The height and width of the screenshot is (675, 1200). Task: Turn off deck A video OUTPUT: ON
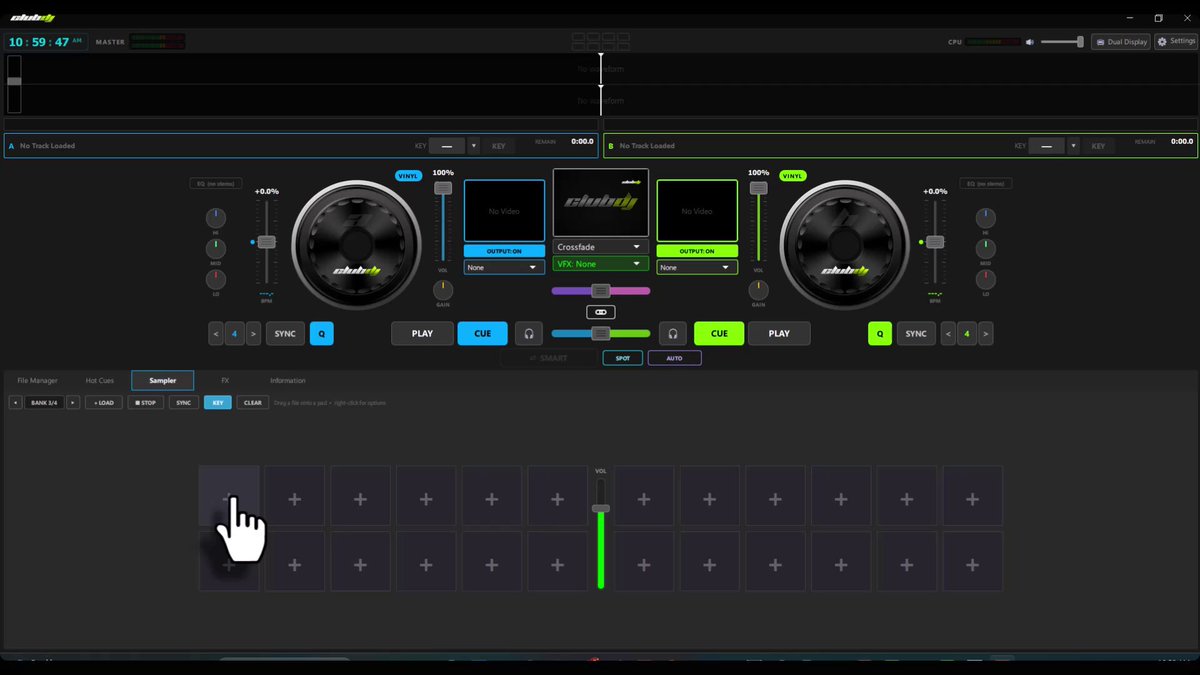[504, 251]
